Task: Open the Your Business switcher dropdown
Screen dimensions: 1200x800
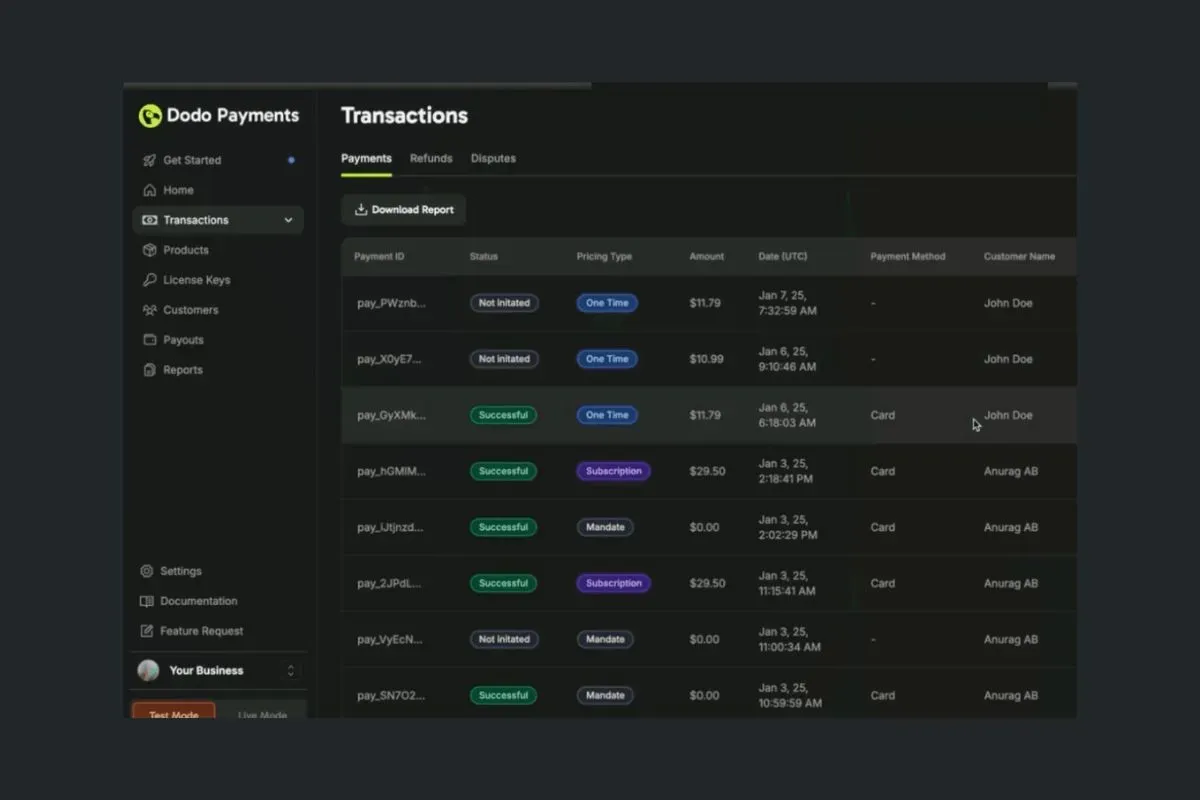Action: [x=291, y=671]
